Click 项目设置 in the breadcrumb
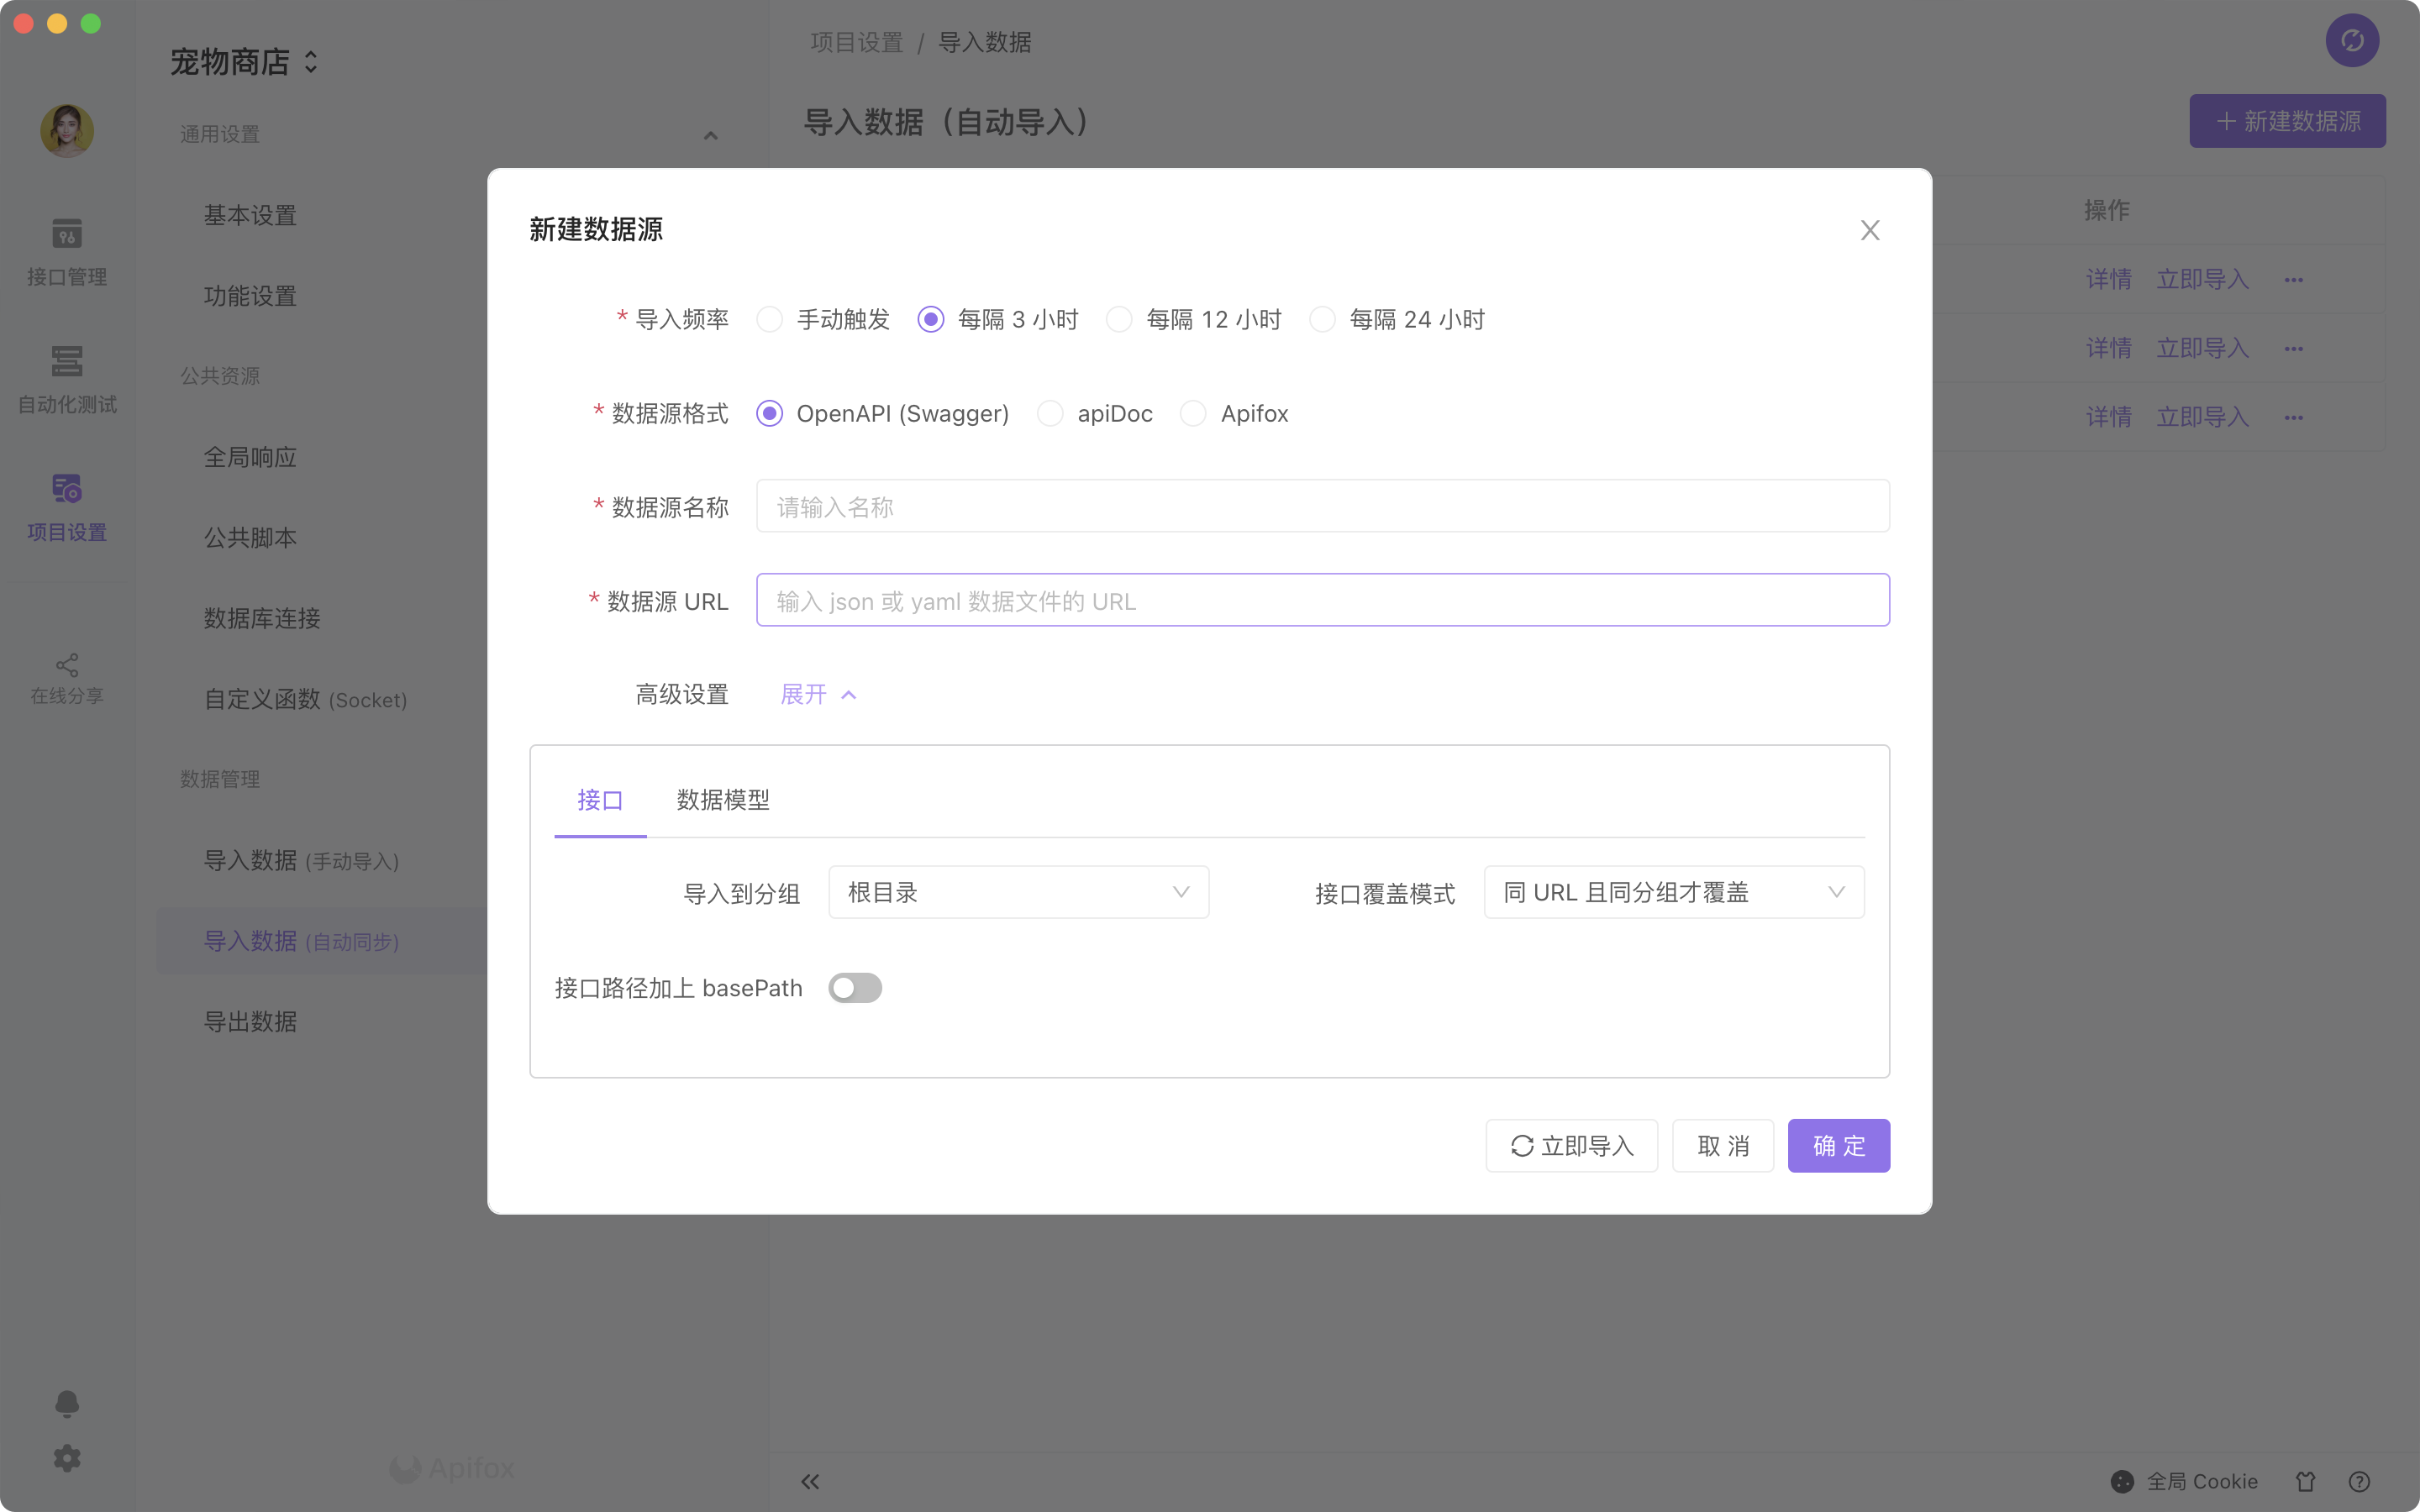 point(856,42)
